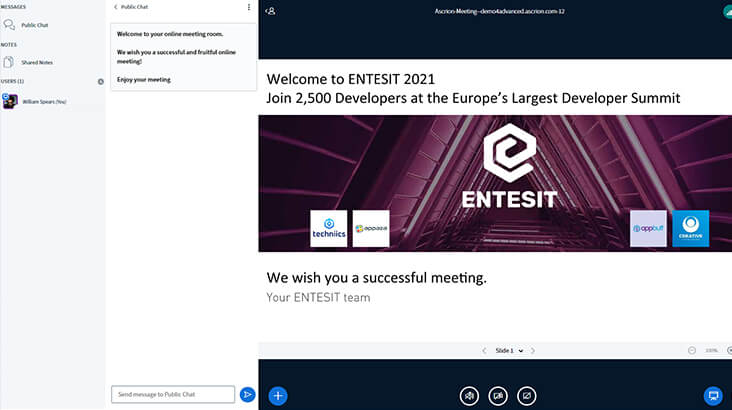Go to the next slide

coord(533,351)
